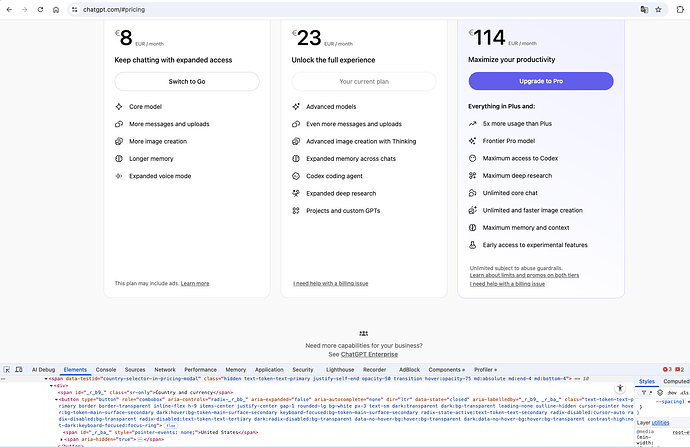
Task: Bookmark this page with the star icon
Action: click(x=658, y=9)
